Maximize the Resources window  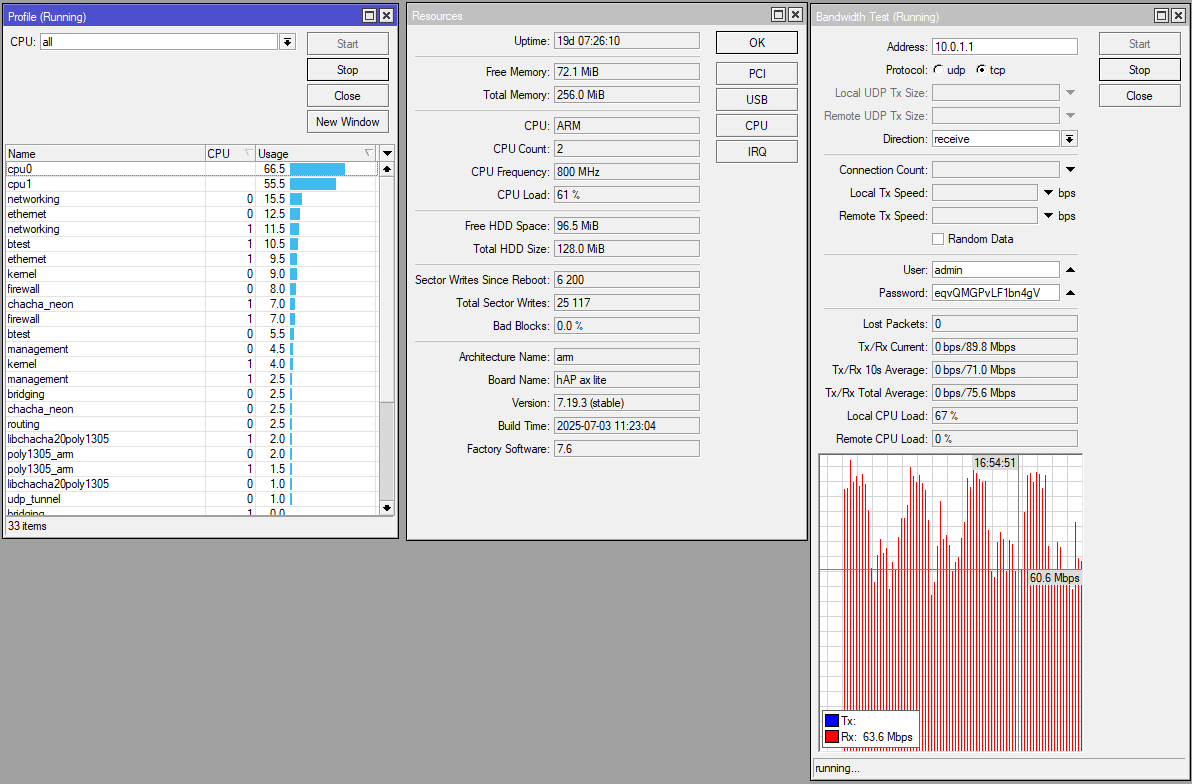pyautogui.click(x=778, y=15)
